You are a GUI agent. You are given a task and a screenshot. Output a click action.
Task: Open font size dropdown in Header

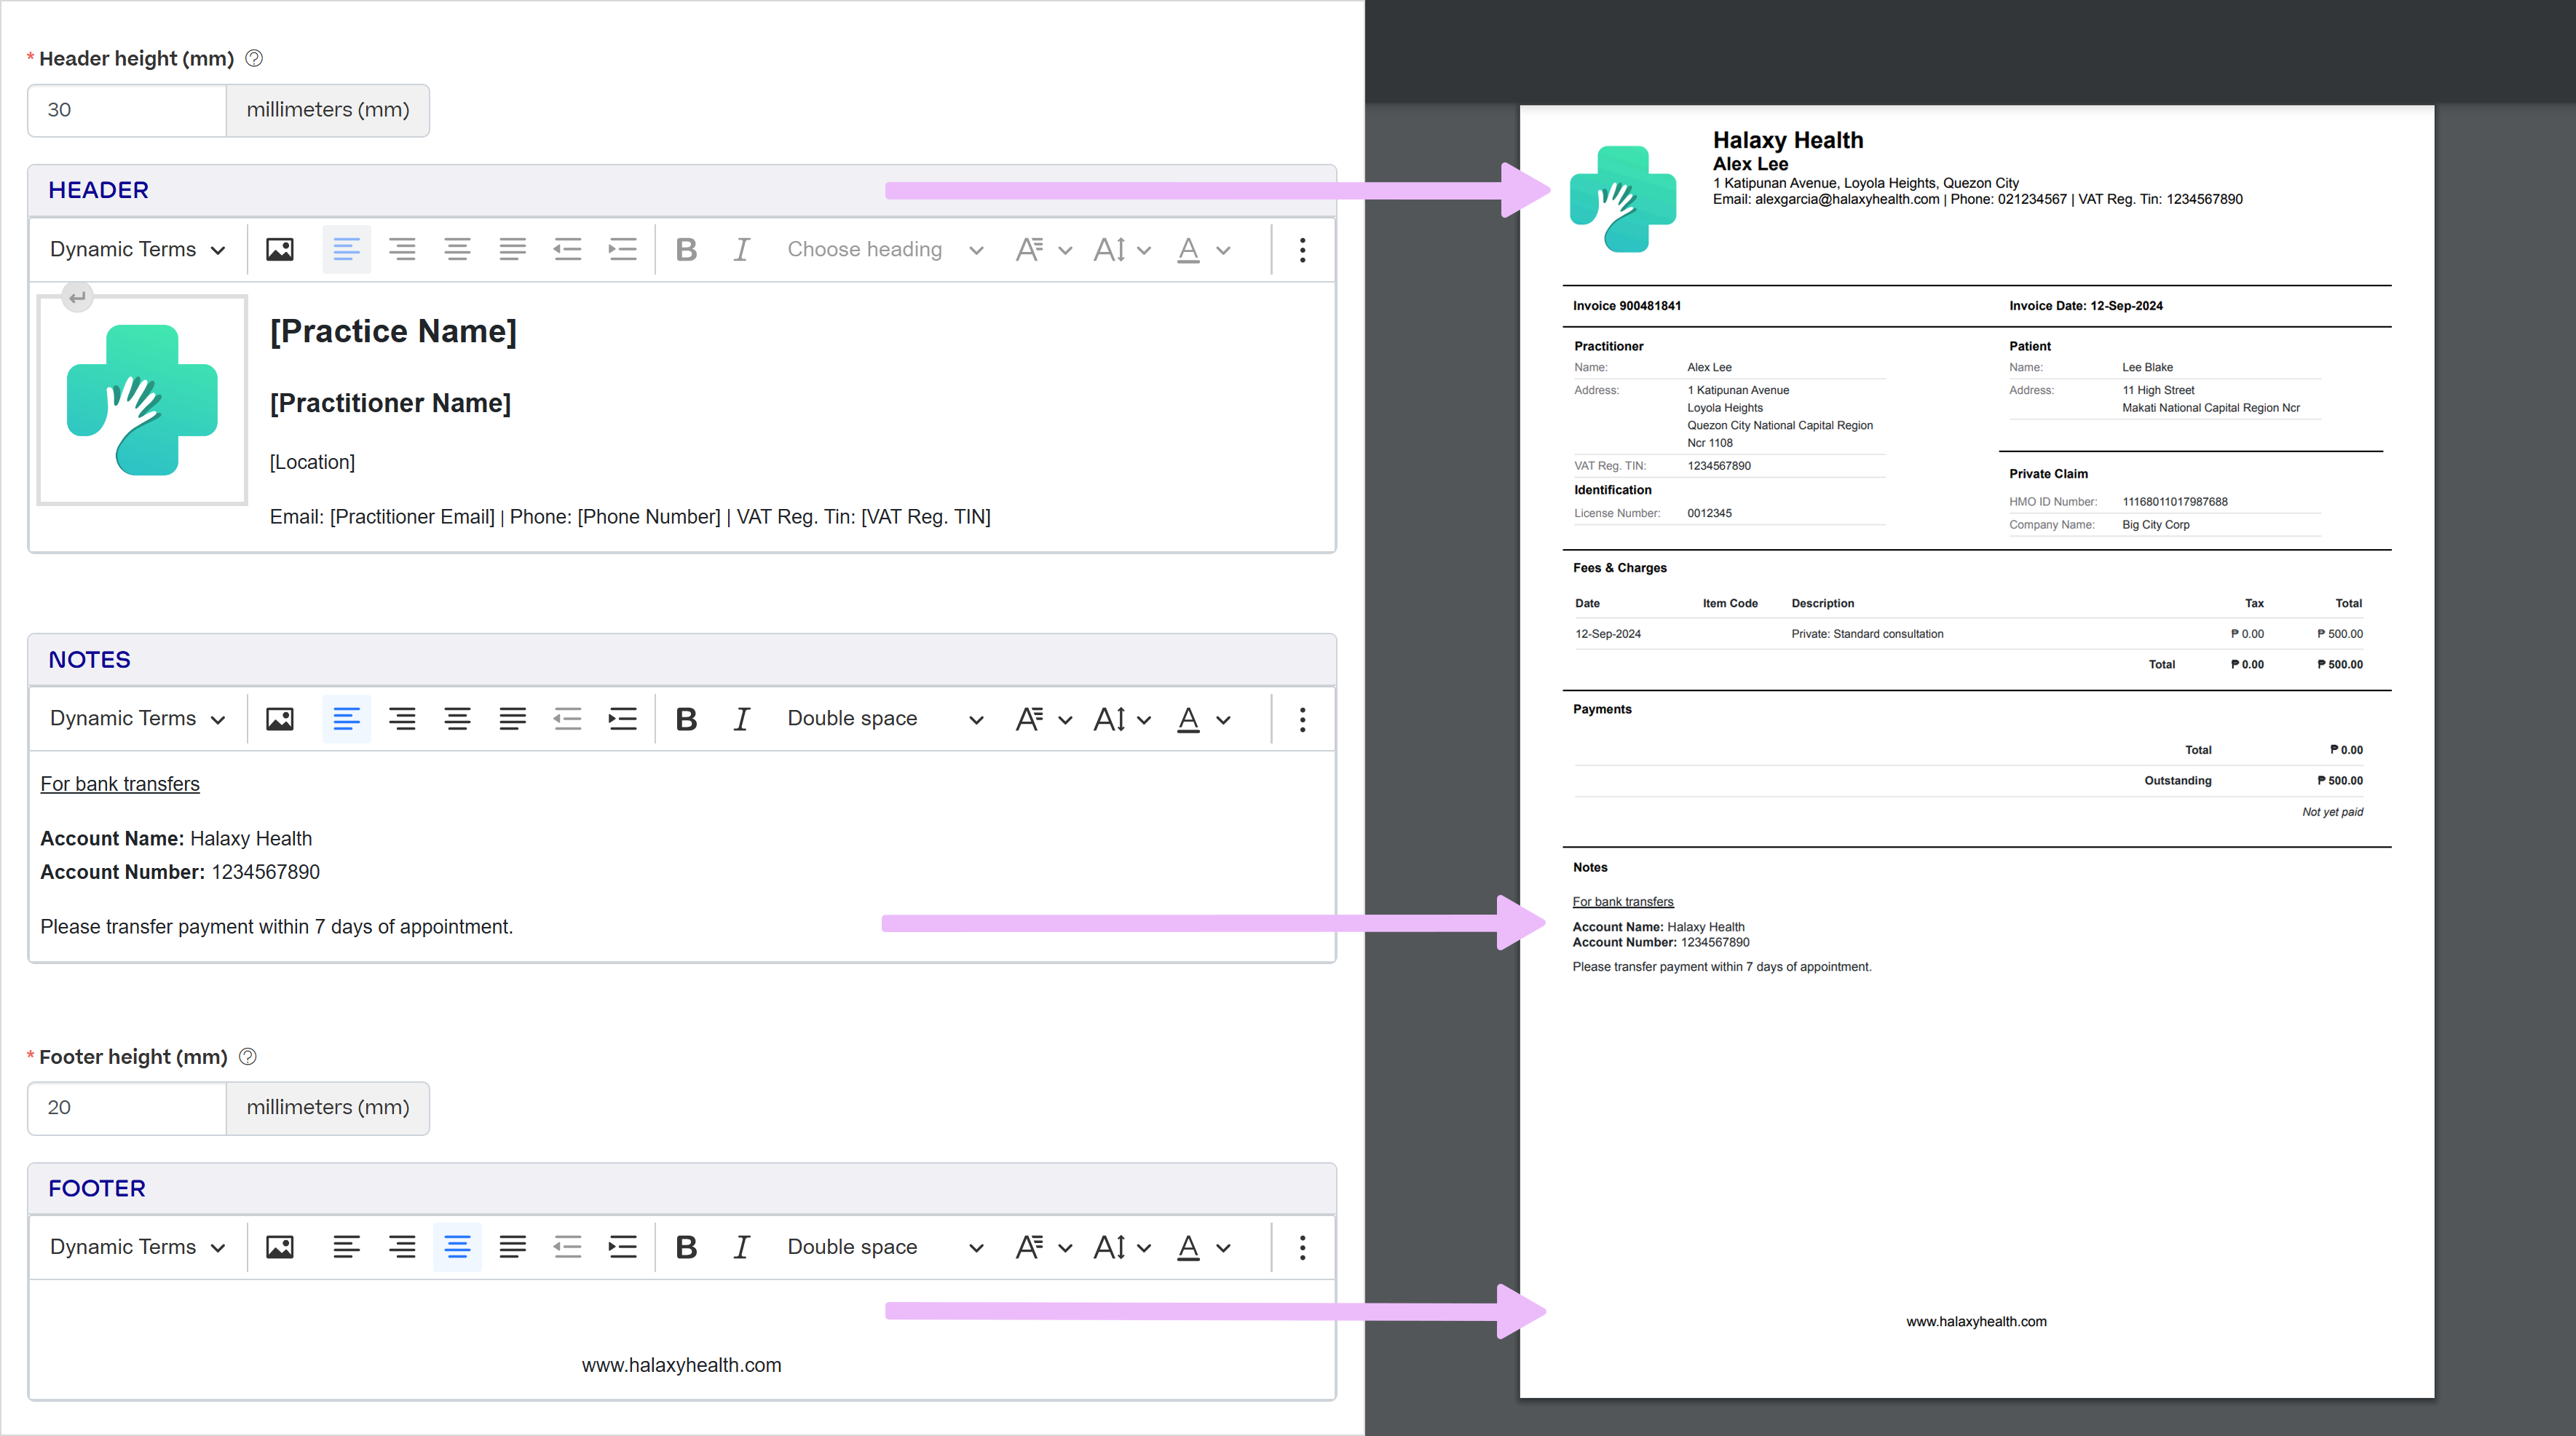[1122, 250]
